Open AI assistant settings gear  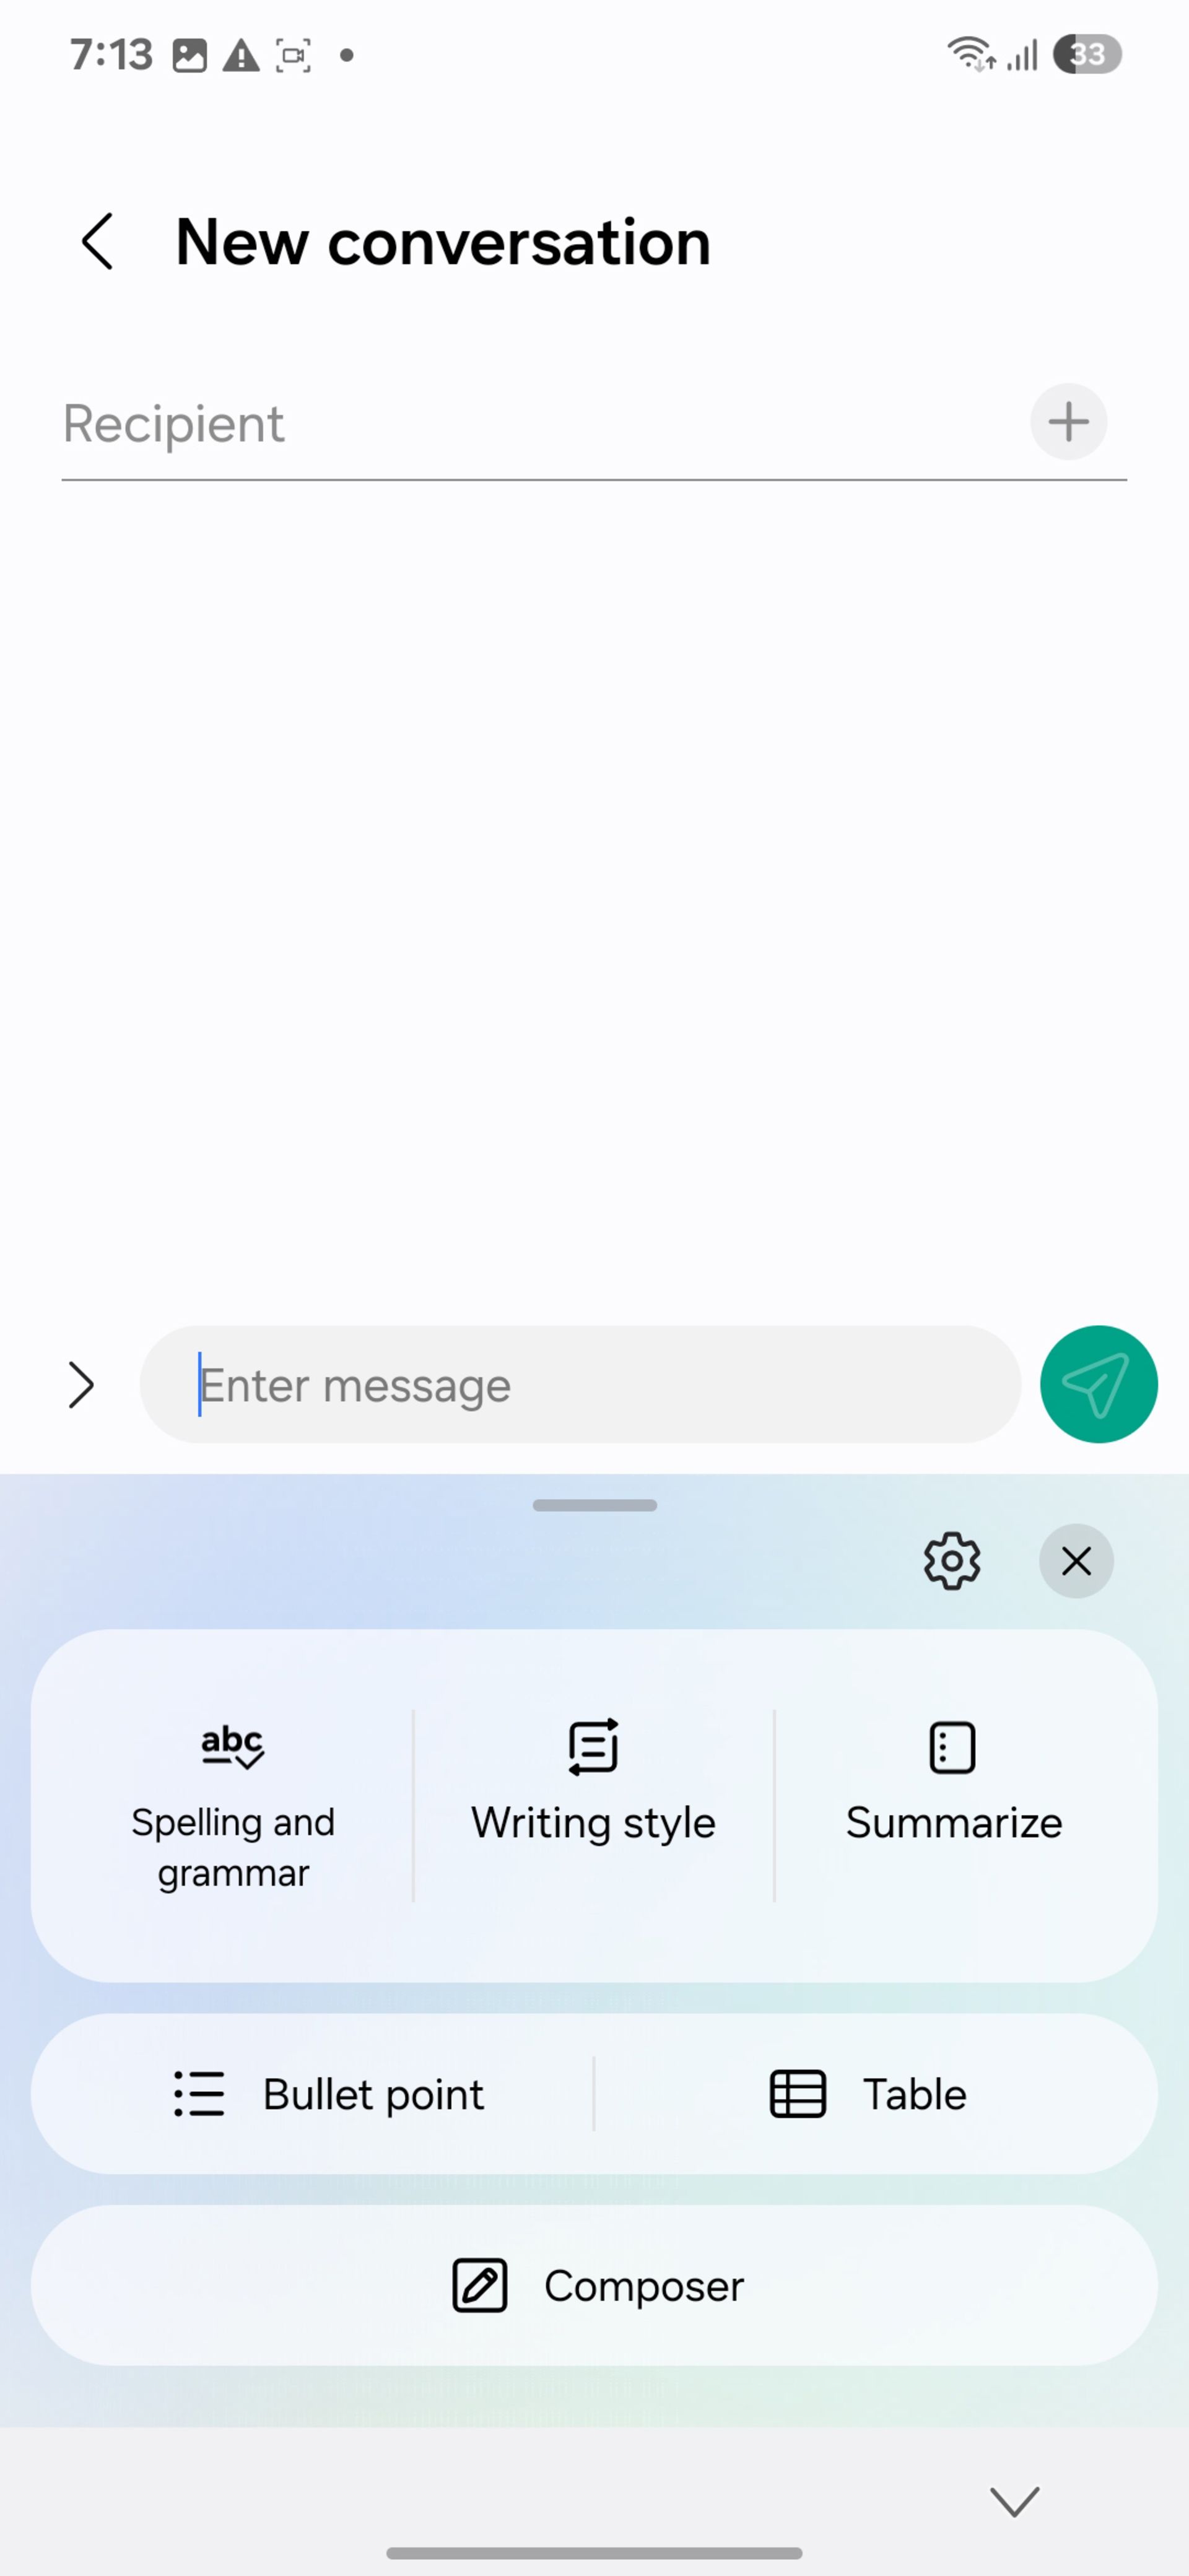point(951,1560)
